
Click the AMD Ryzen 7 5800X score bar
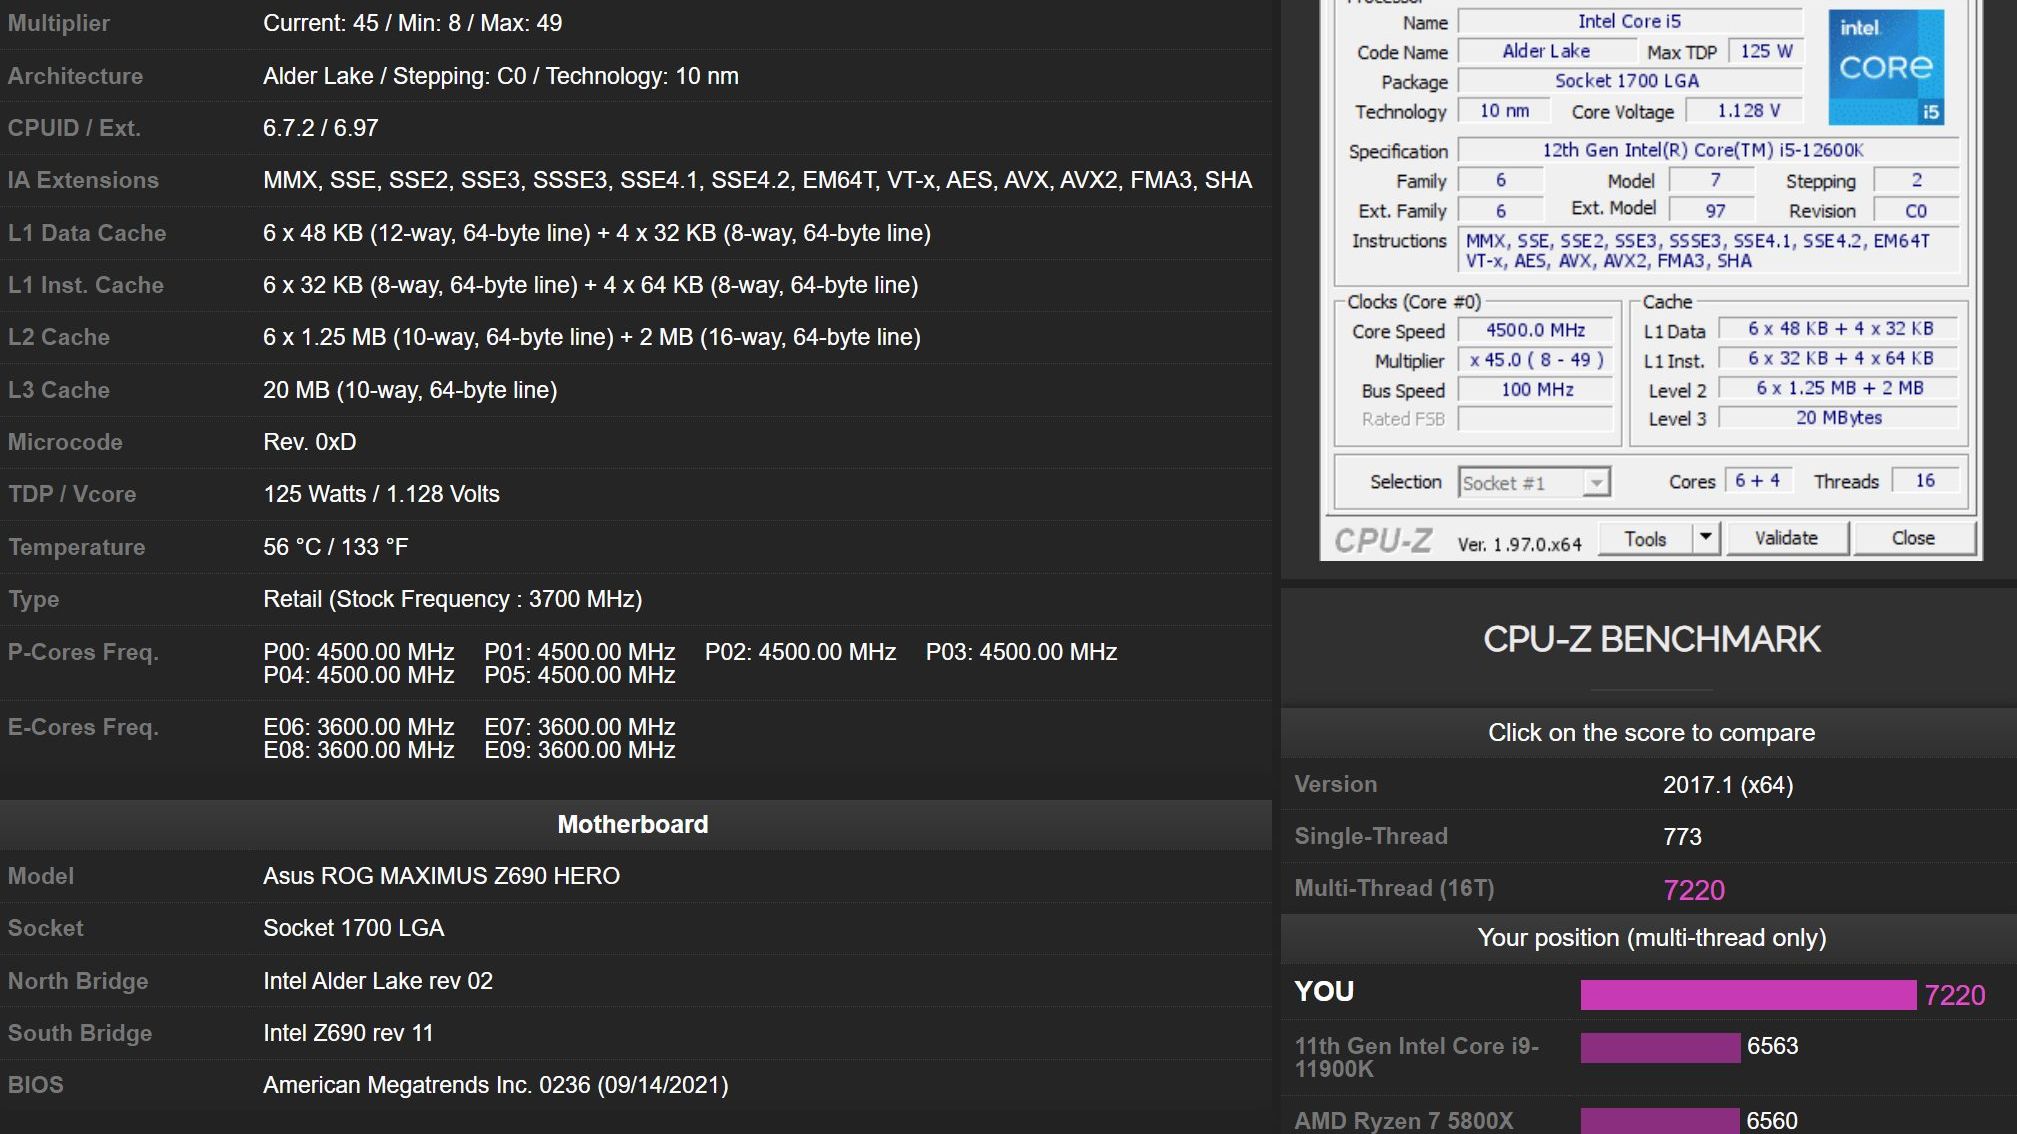1659,1120
